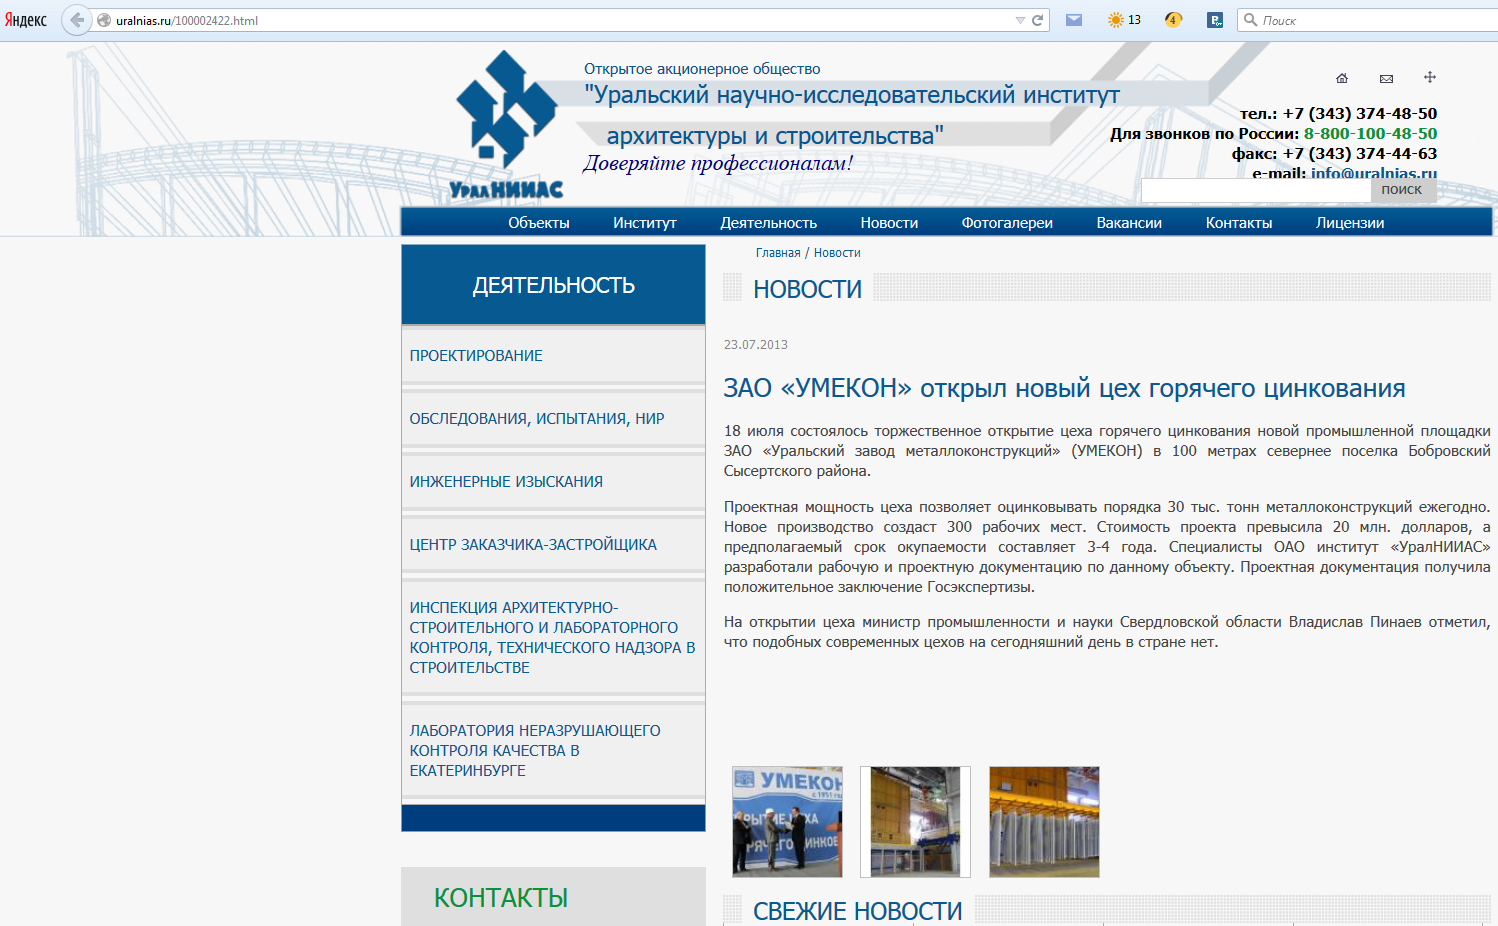Click the date 23.07.2013
Viewport: 1498px width, 926px height.
pos(756,345)
